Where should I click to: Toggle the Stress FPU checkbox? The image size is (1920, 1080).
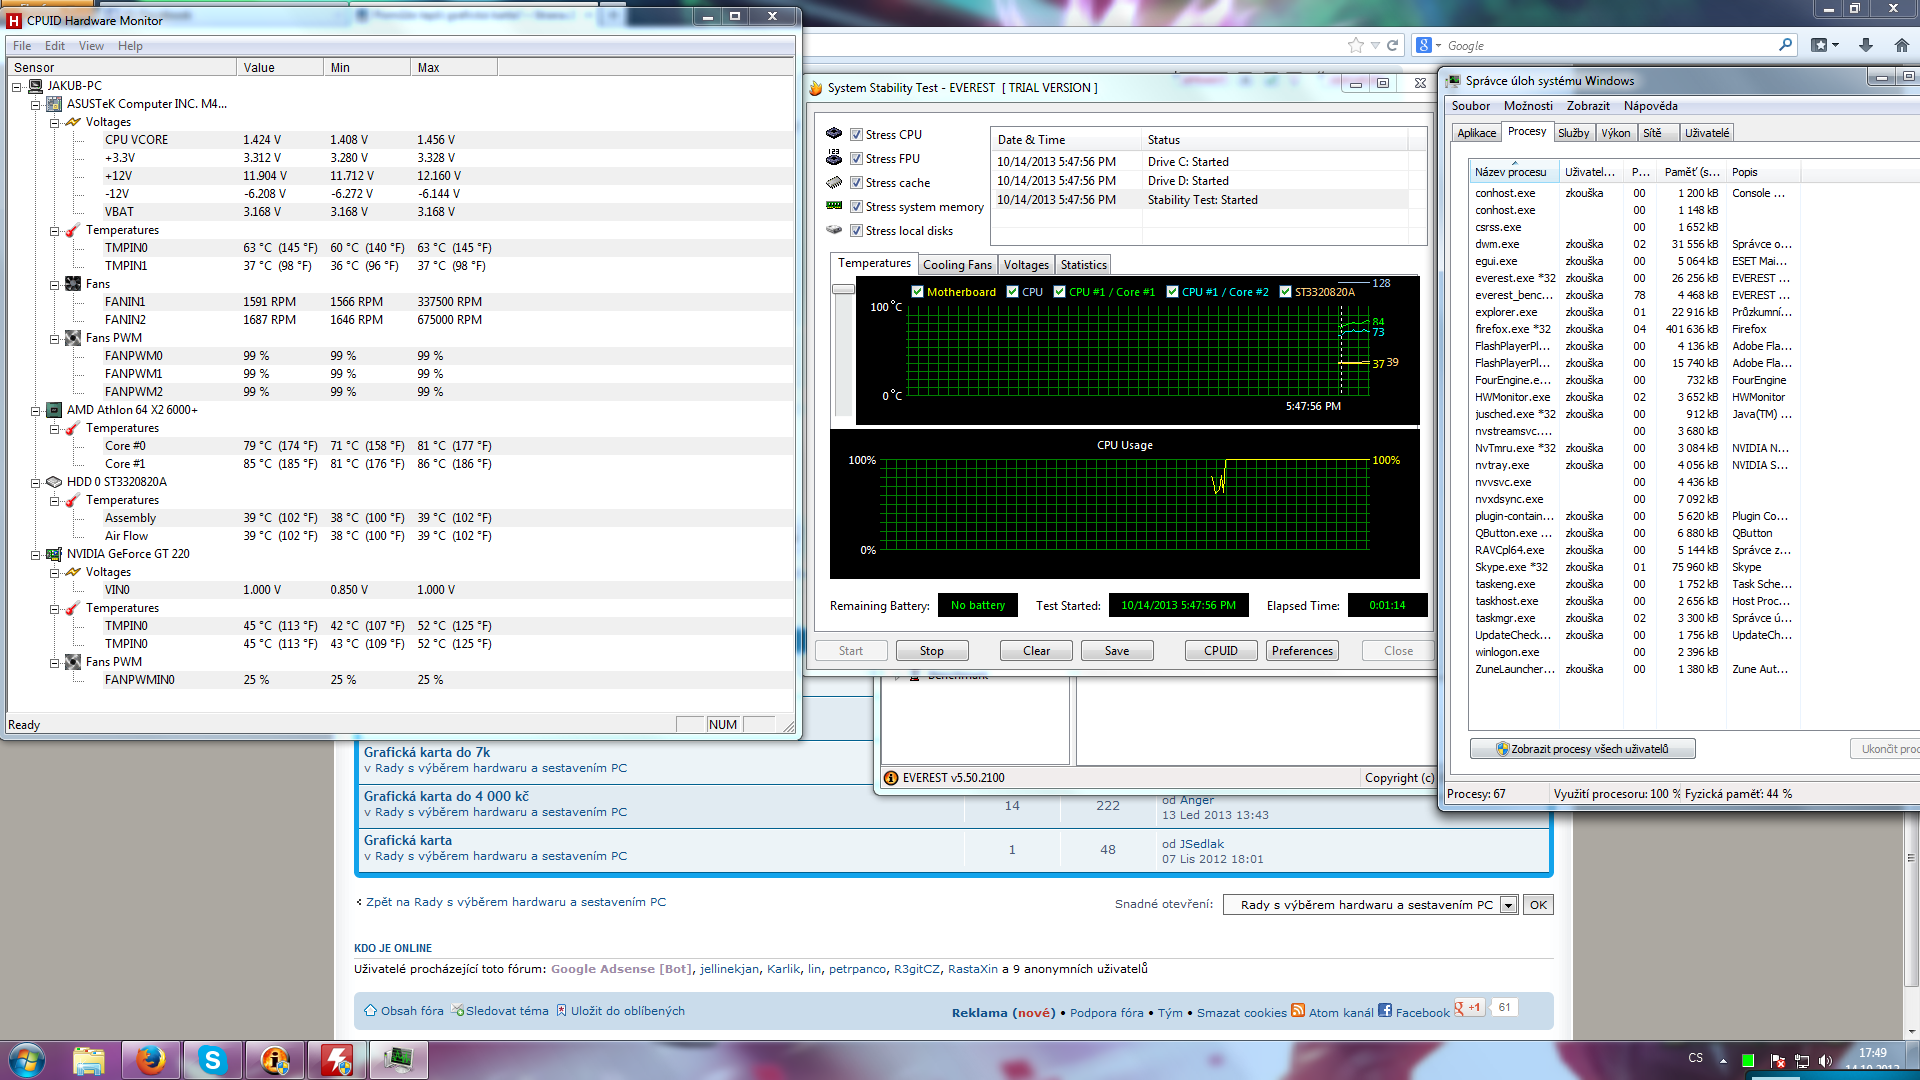click(x=856, y=159)
